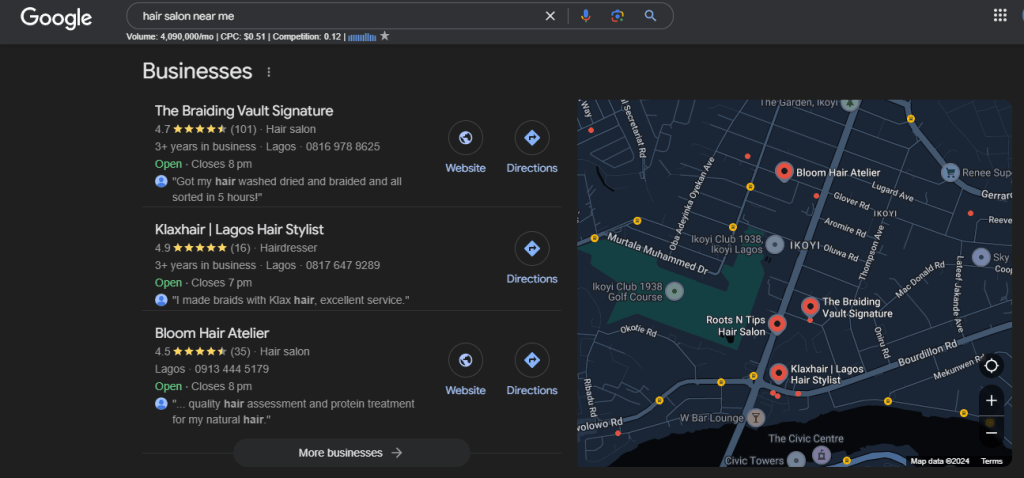Expand the More businesses list
Image resolution: width=1024 pixels, height=478 pixels.
[x=351, y=453]
